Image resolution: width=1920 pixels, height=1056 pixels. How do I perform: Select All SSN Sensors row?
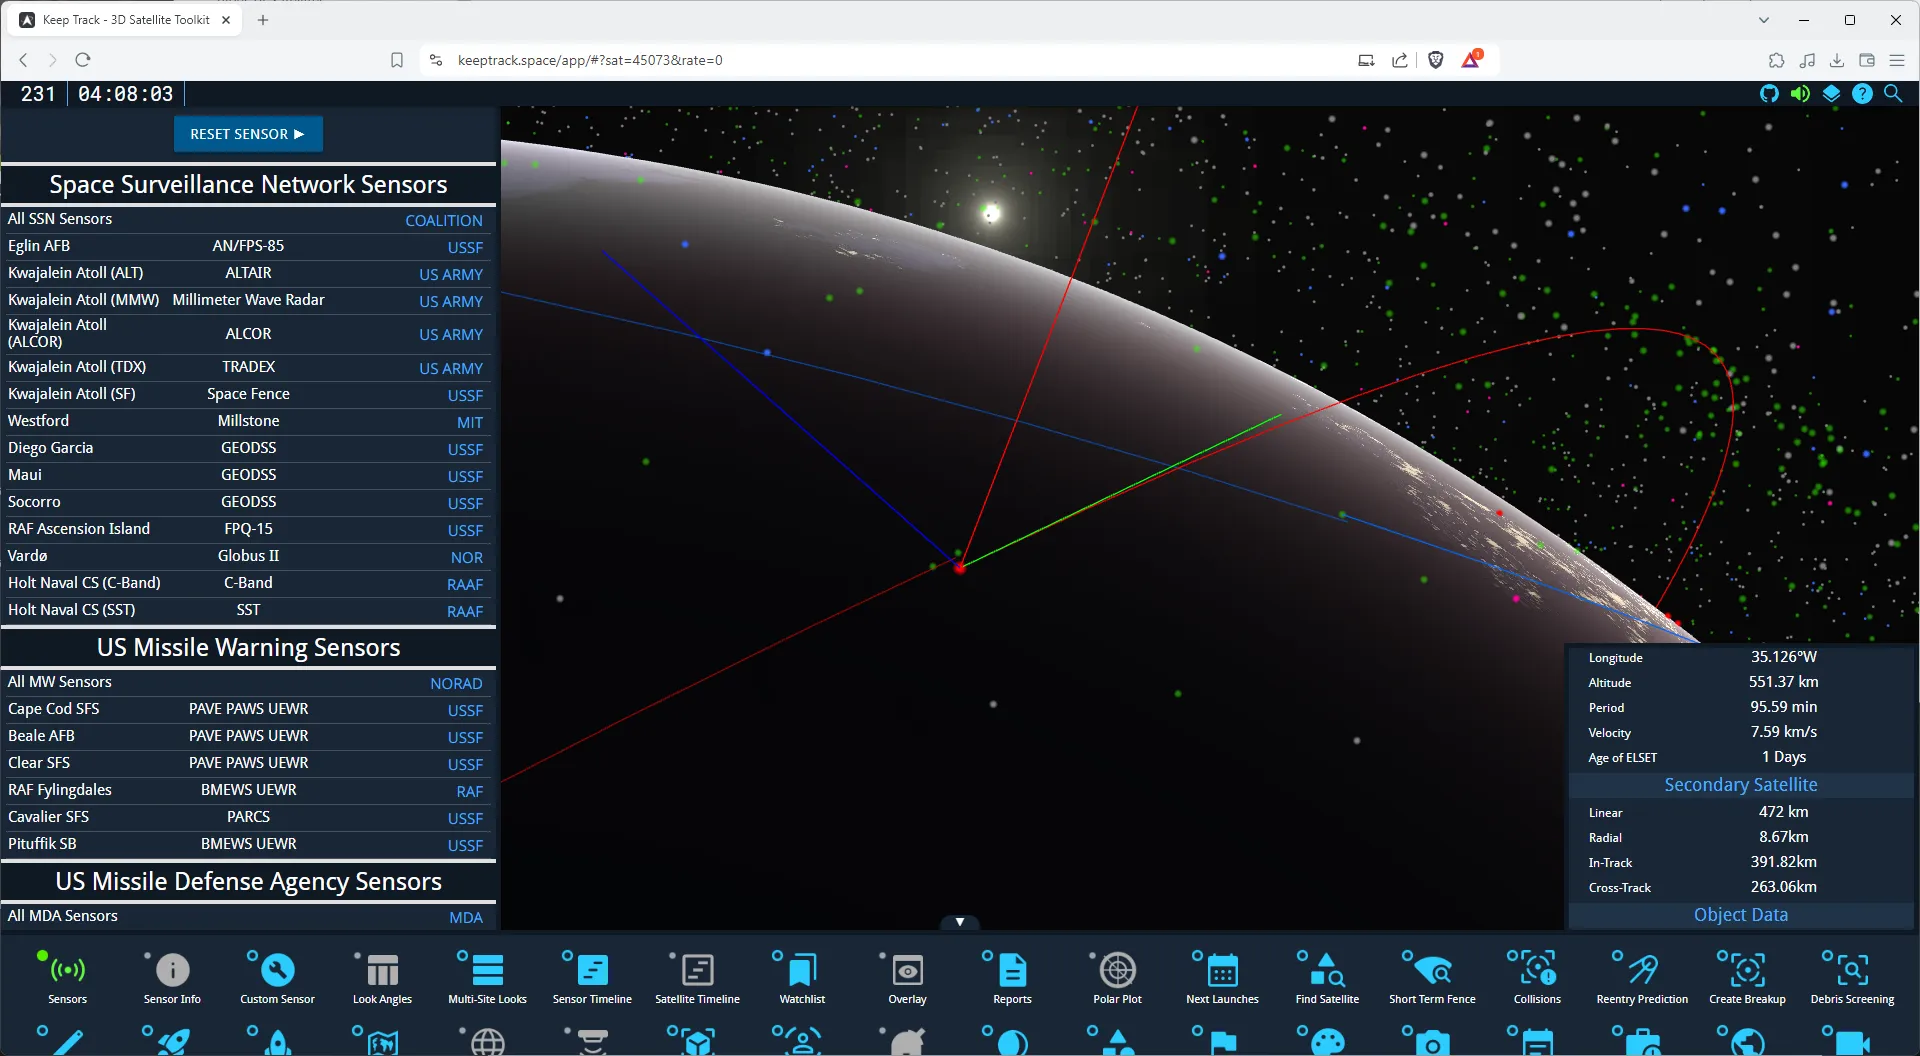point(246,219)
